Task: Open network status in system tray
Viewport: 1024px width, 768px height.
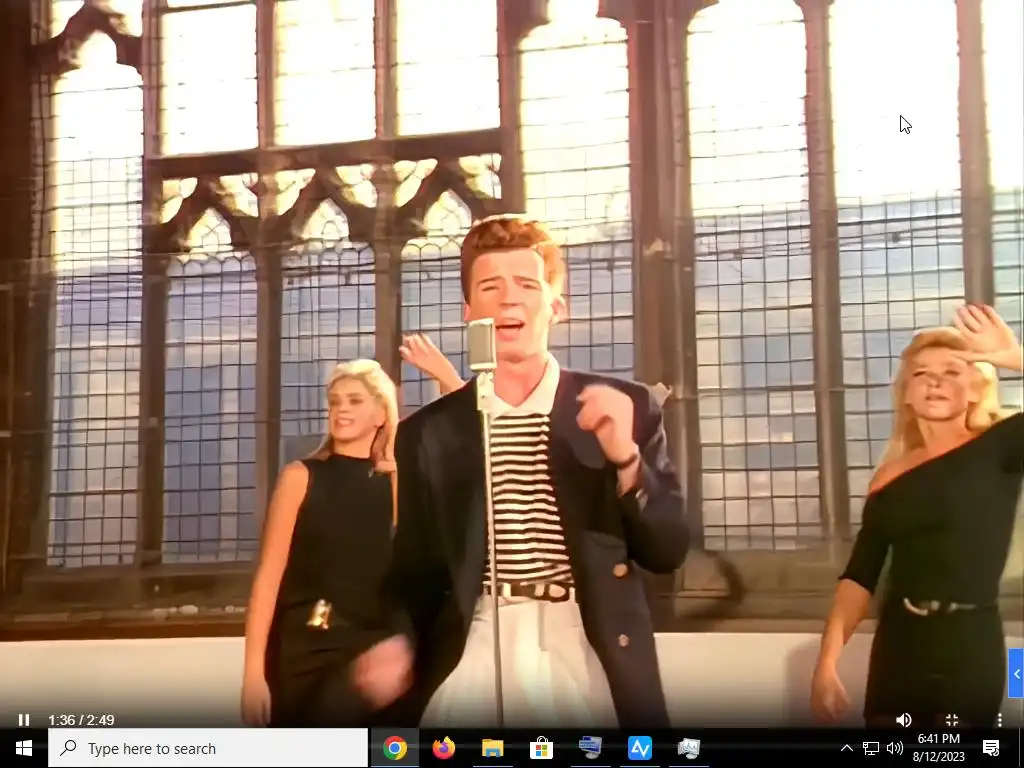Action: [x=871, y=748]
